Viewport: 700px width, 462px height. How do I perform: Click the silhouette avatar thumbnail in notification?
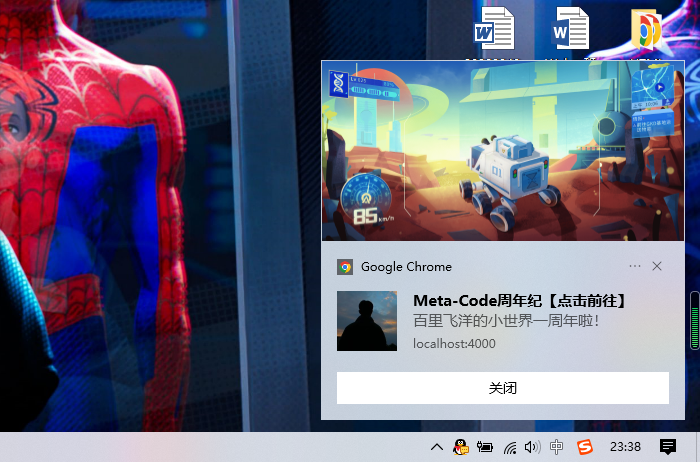(x=367, y=321)
